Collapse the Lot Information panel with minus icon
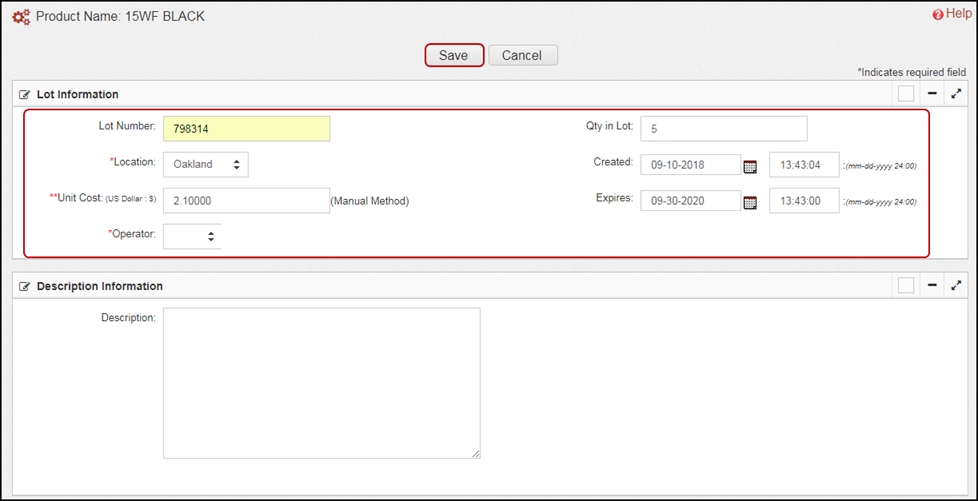This screenshot has height=501, width=978. (932, 94)
